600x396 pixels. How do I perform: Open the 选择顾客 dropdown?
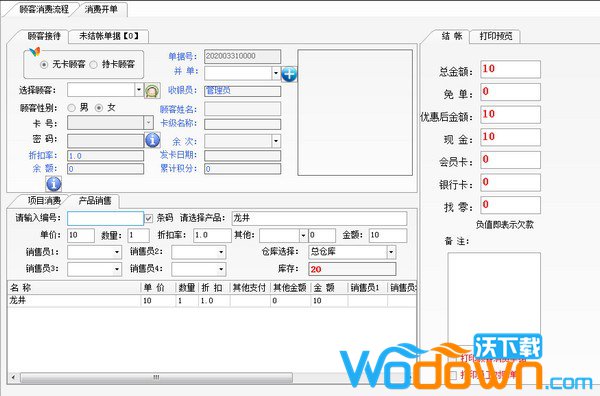tap(139, 90)
